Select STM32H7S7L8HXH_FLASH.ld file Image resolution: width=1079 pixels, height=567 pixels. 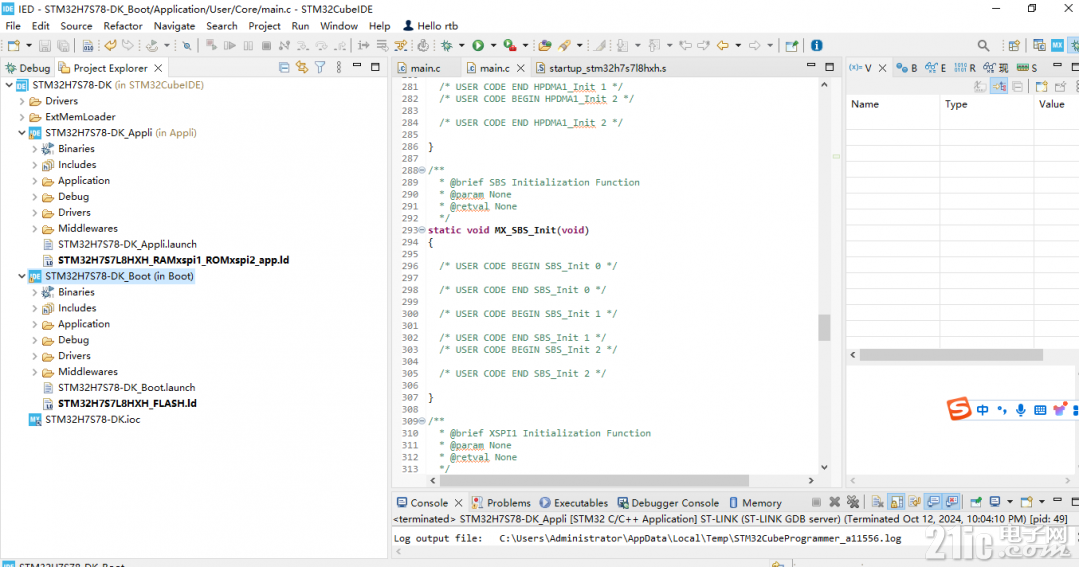127,403
